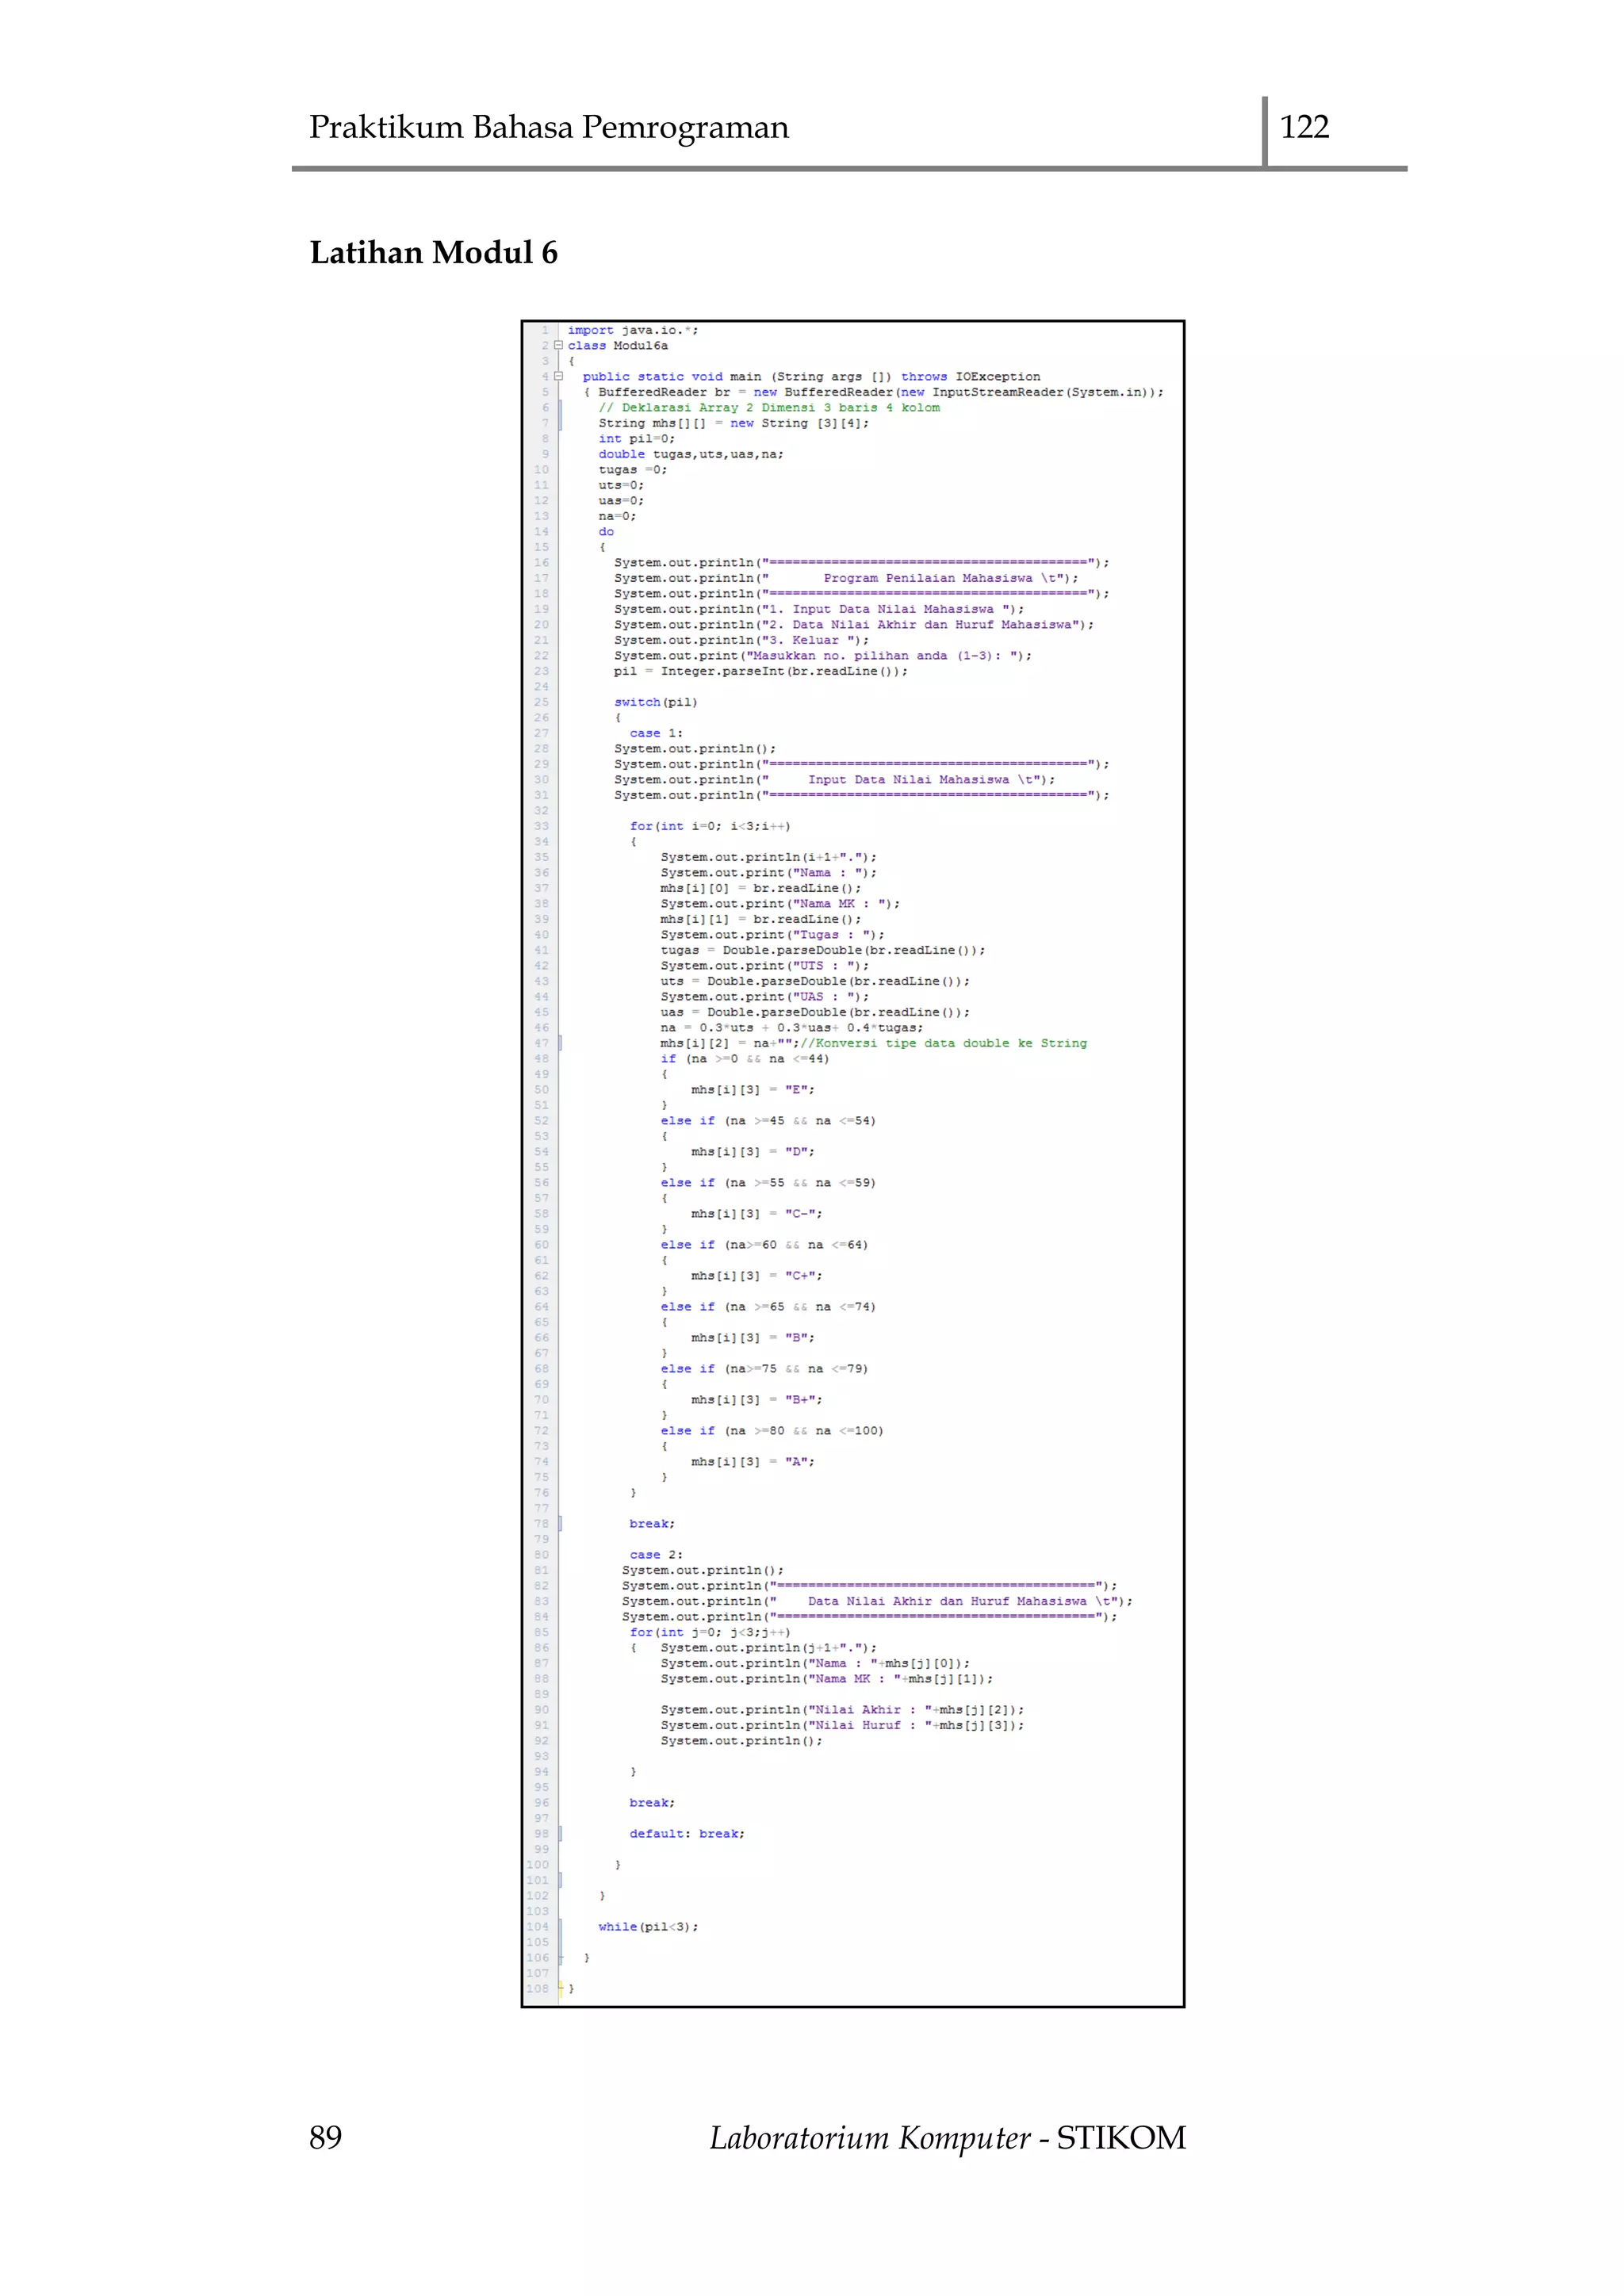
Task: Click the 'case 1:' code line
Action: (656, 733)
